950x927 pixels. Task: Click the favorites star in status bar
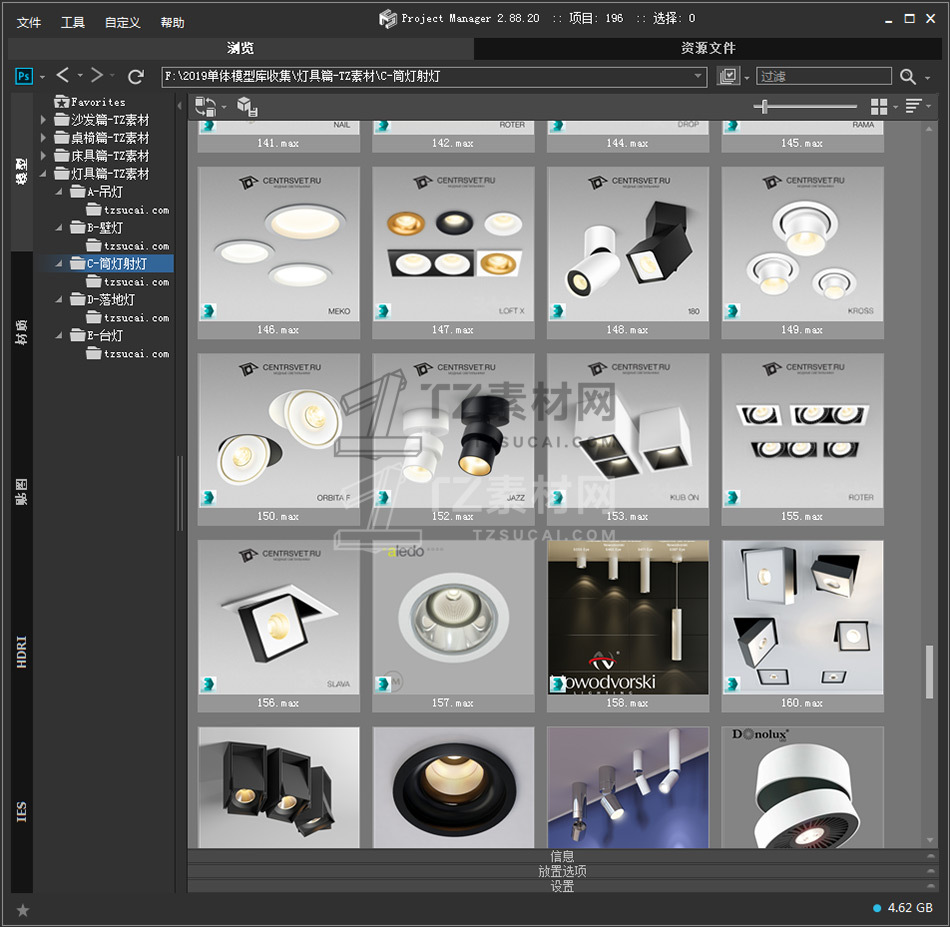coord(23,909)
